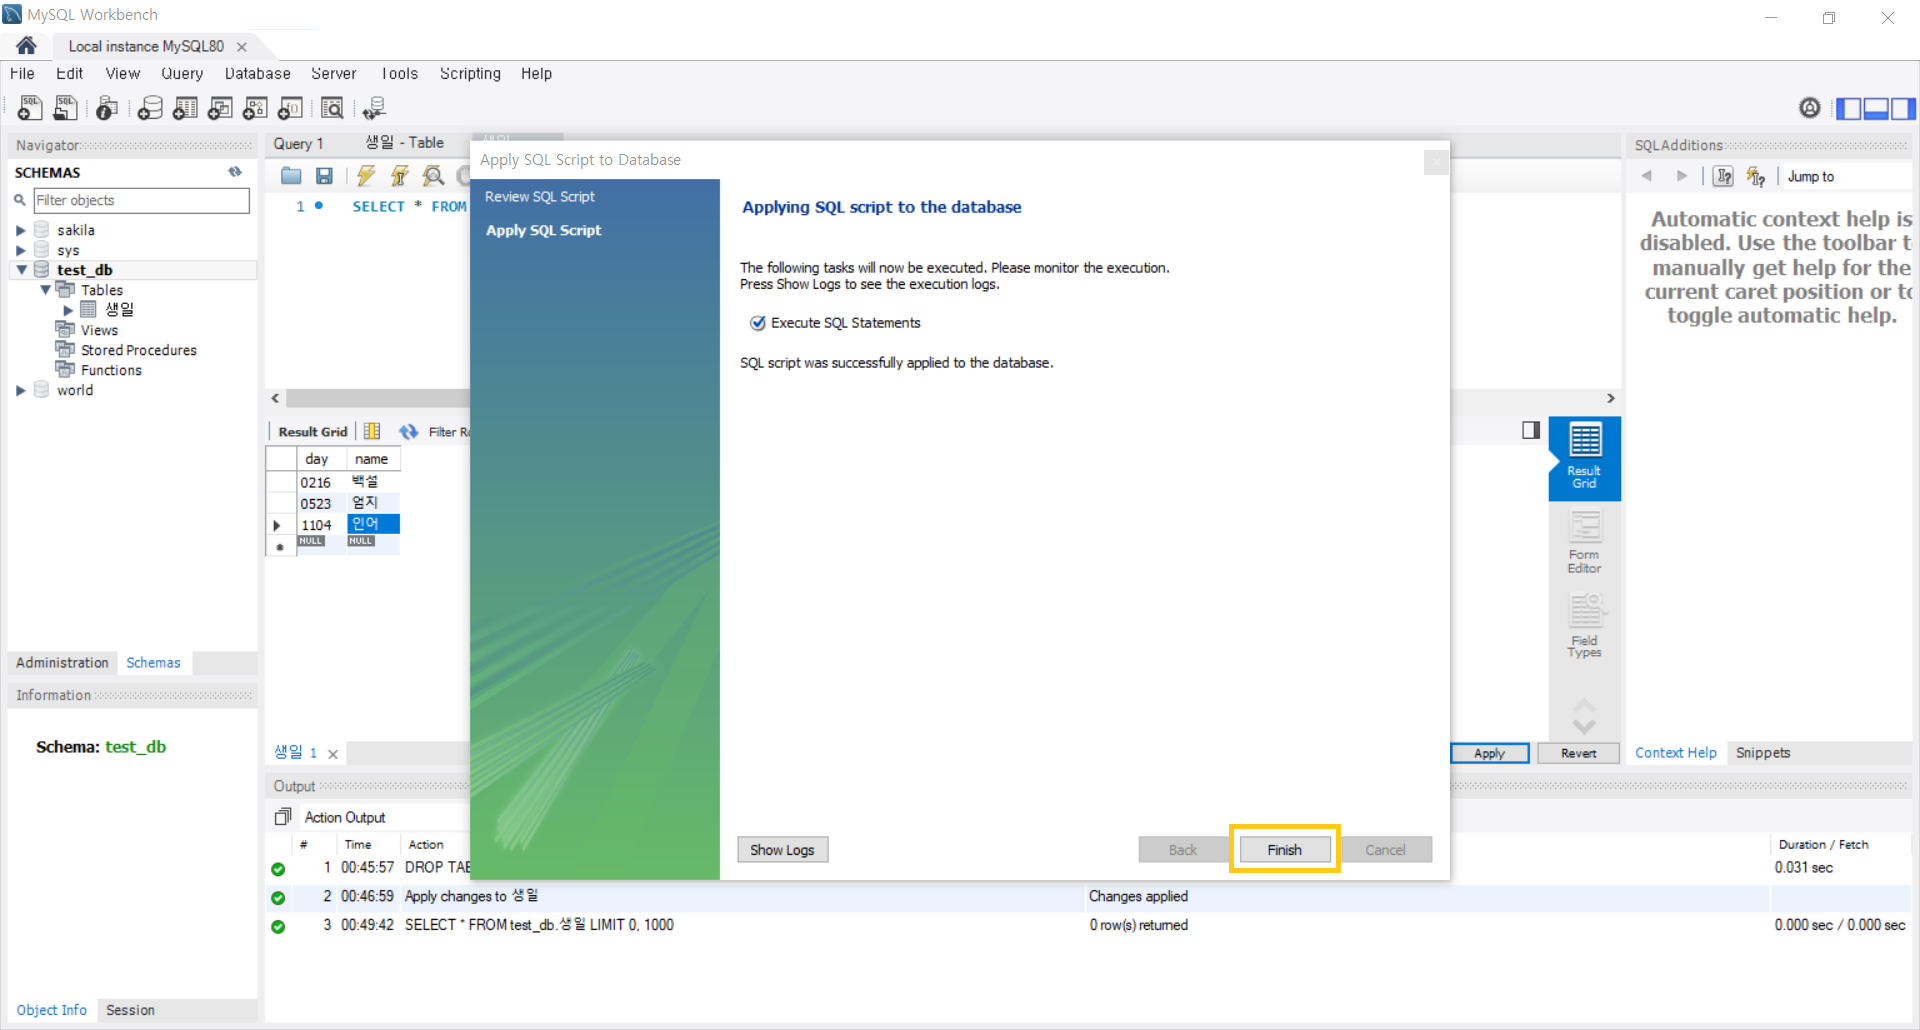Image resolution: width=1920 pixels, height=1030 pixels.
Task: Create new schema toolbar icon
Action: [150, 108]
